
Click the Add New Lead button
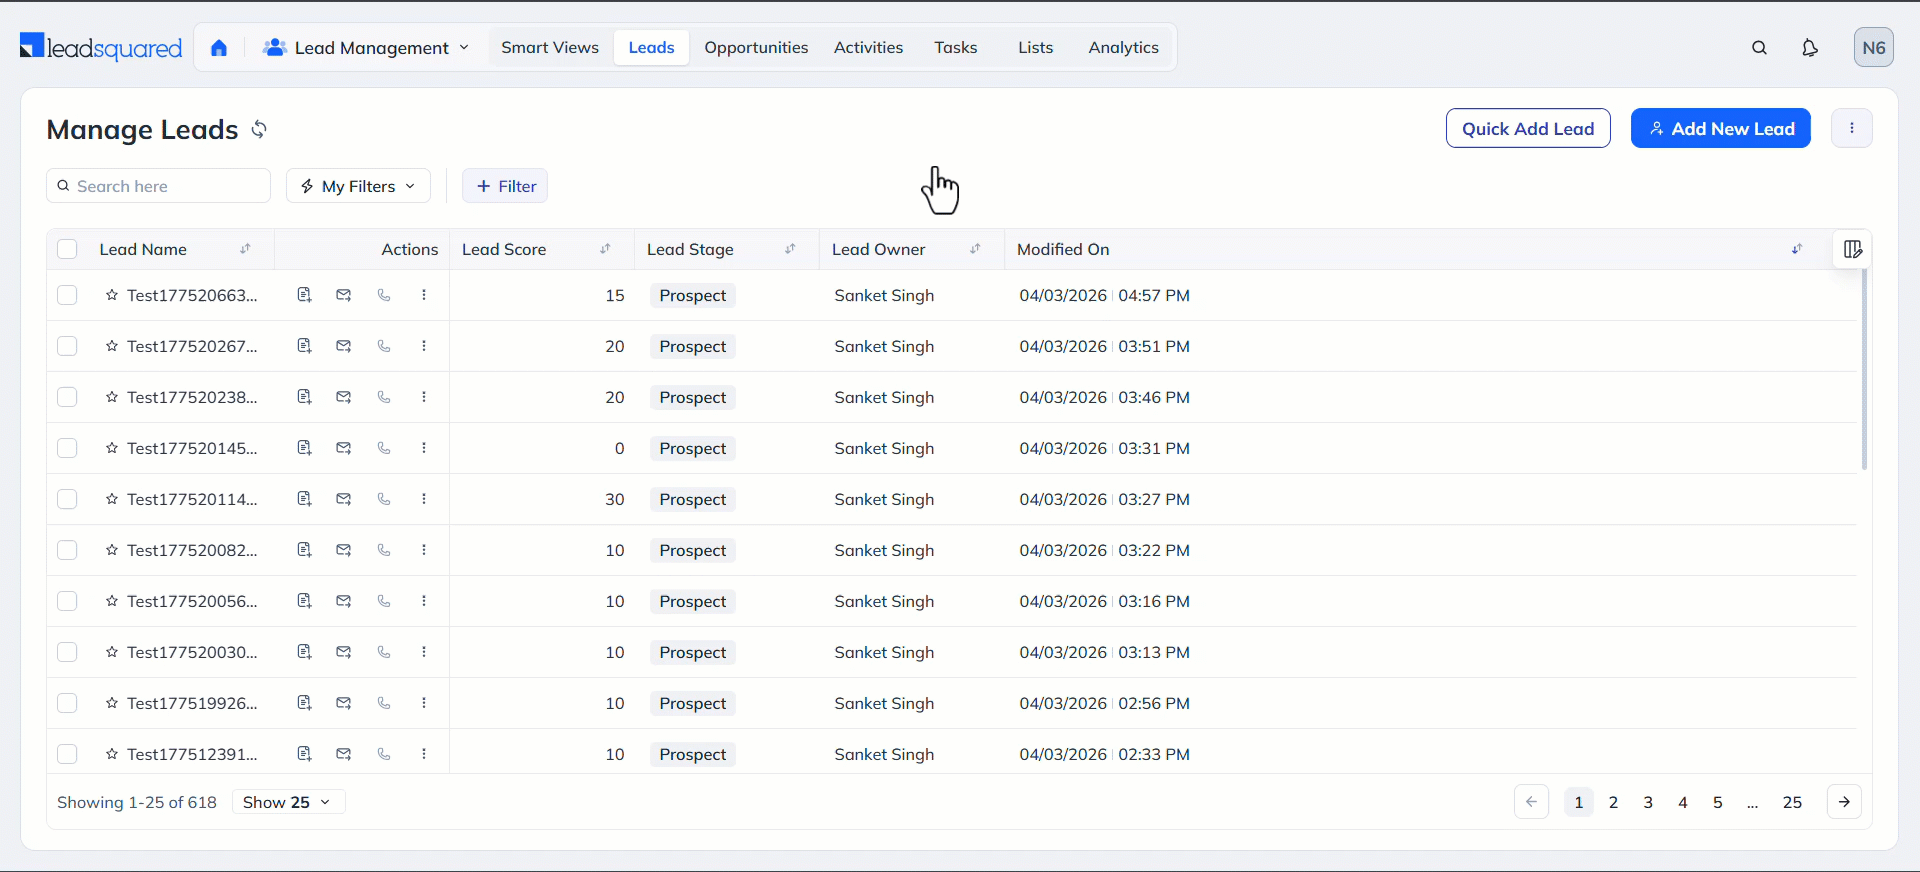point(1720,128)
